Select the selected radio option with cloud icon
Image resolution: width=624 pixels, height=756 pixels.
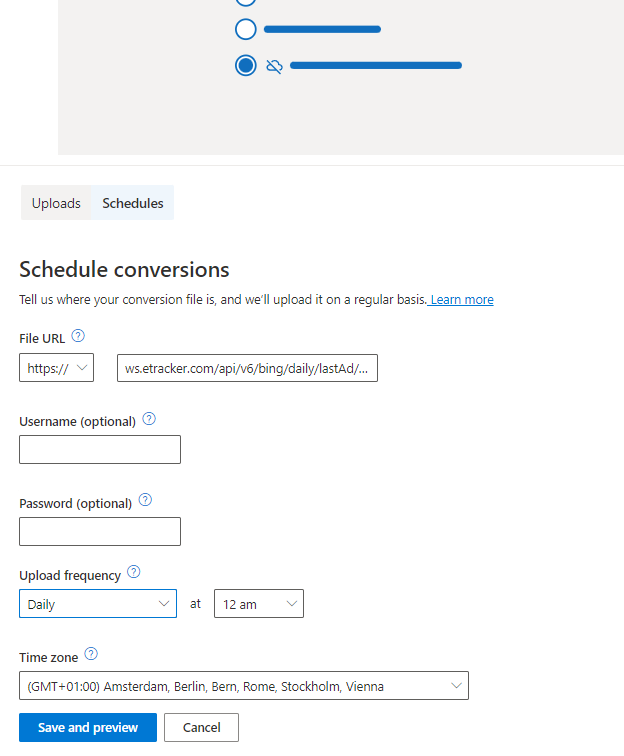pyautogui.click(x=246, y=65)
